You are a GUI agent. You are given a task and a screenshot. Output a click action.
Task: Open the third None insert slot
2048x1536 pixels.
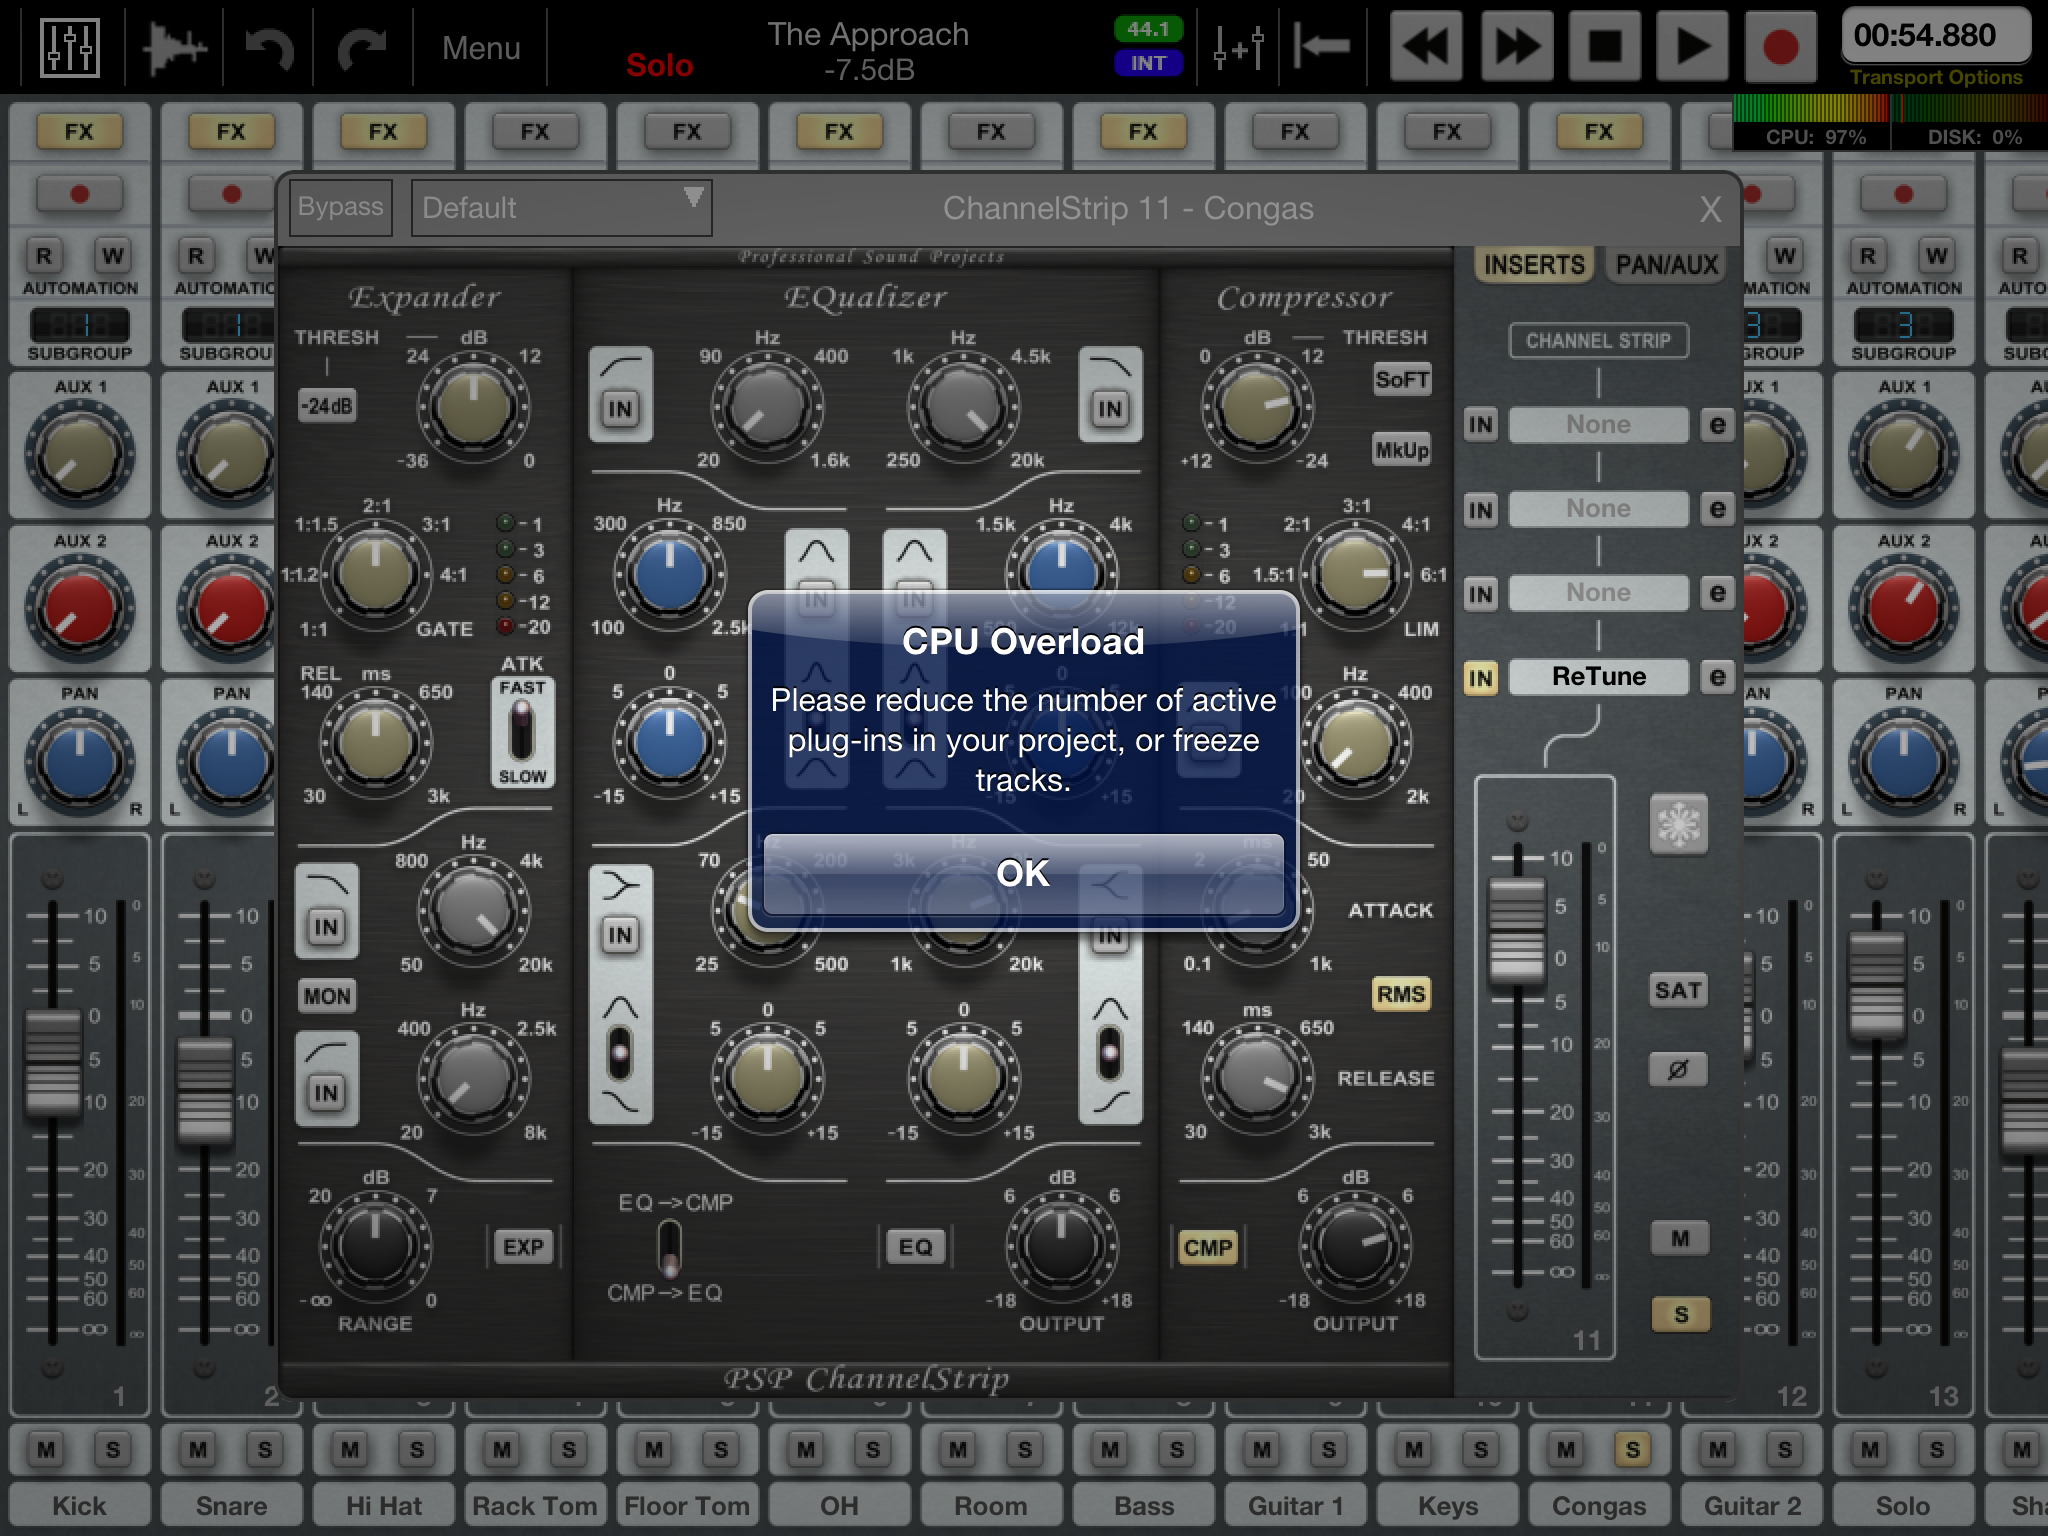pos(1598,593)
